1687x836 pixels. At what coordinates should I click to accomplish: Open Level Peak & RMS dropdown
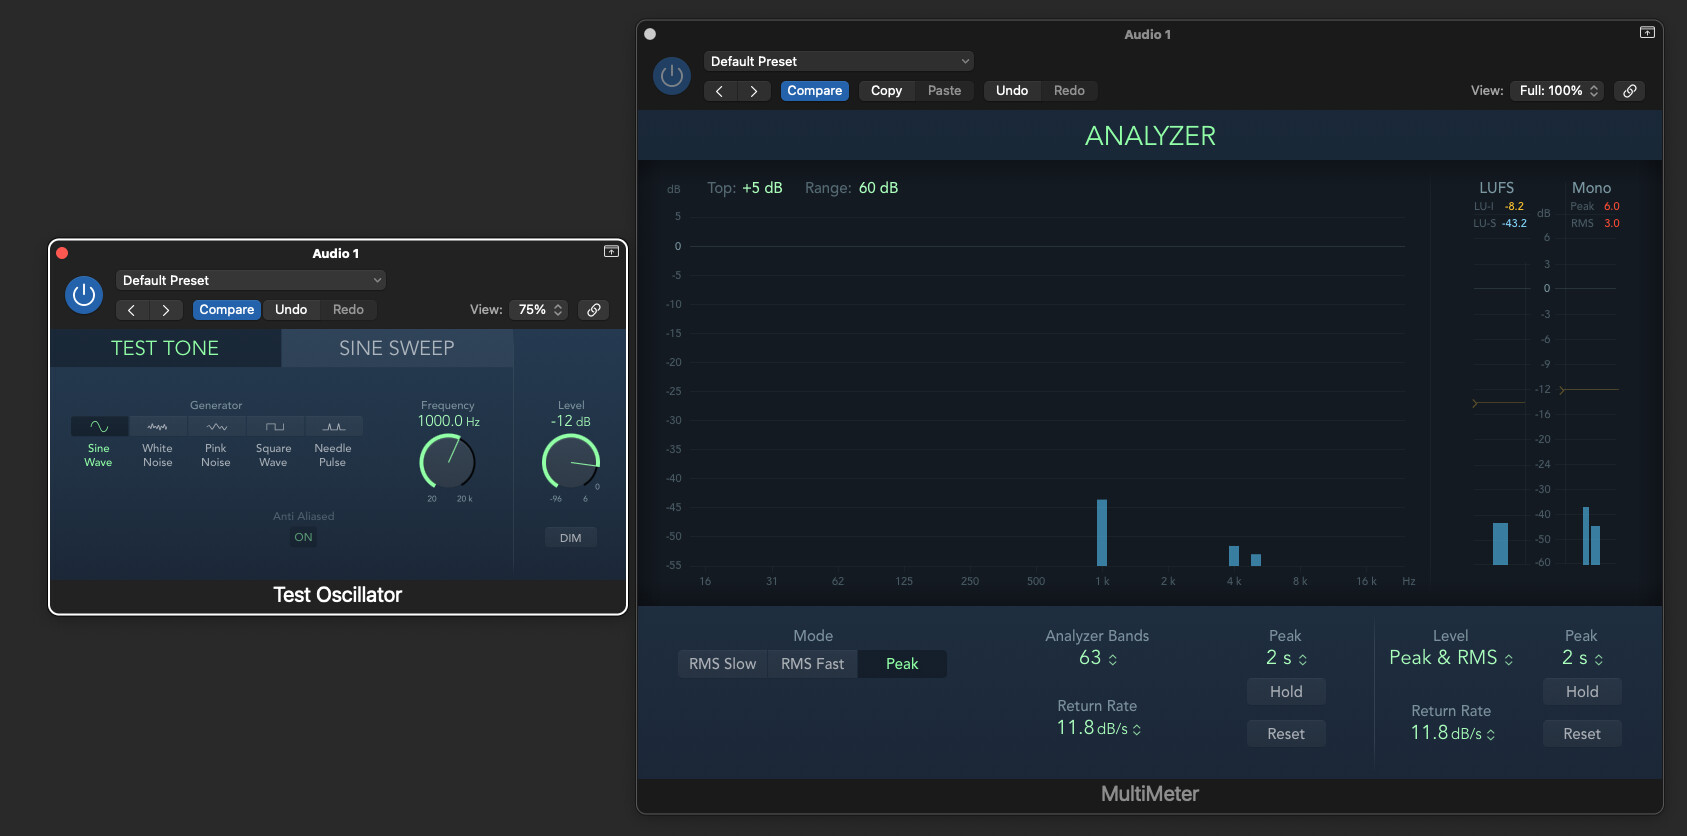coord(1451,658)
